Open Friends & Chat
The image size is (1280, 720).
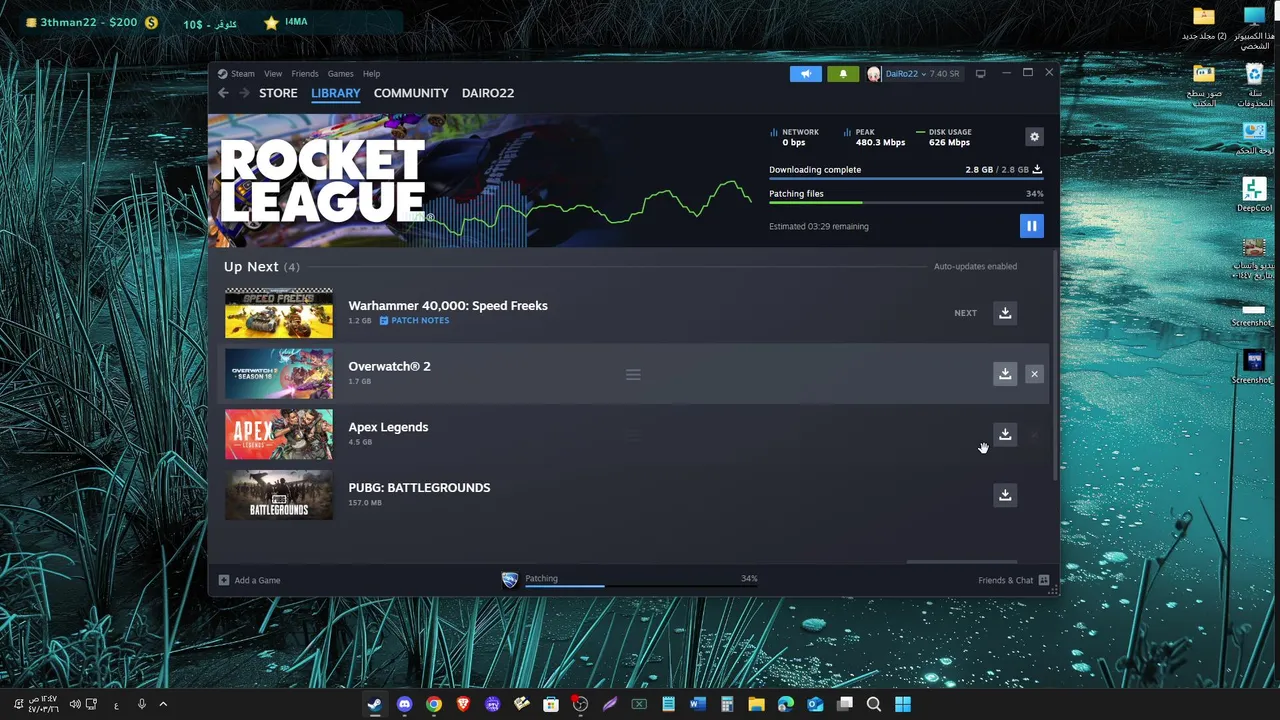[x=1013, y=580]
